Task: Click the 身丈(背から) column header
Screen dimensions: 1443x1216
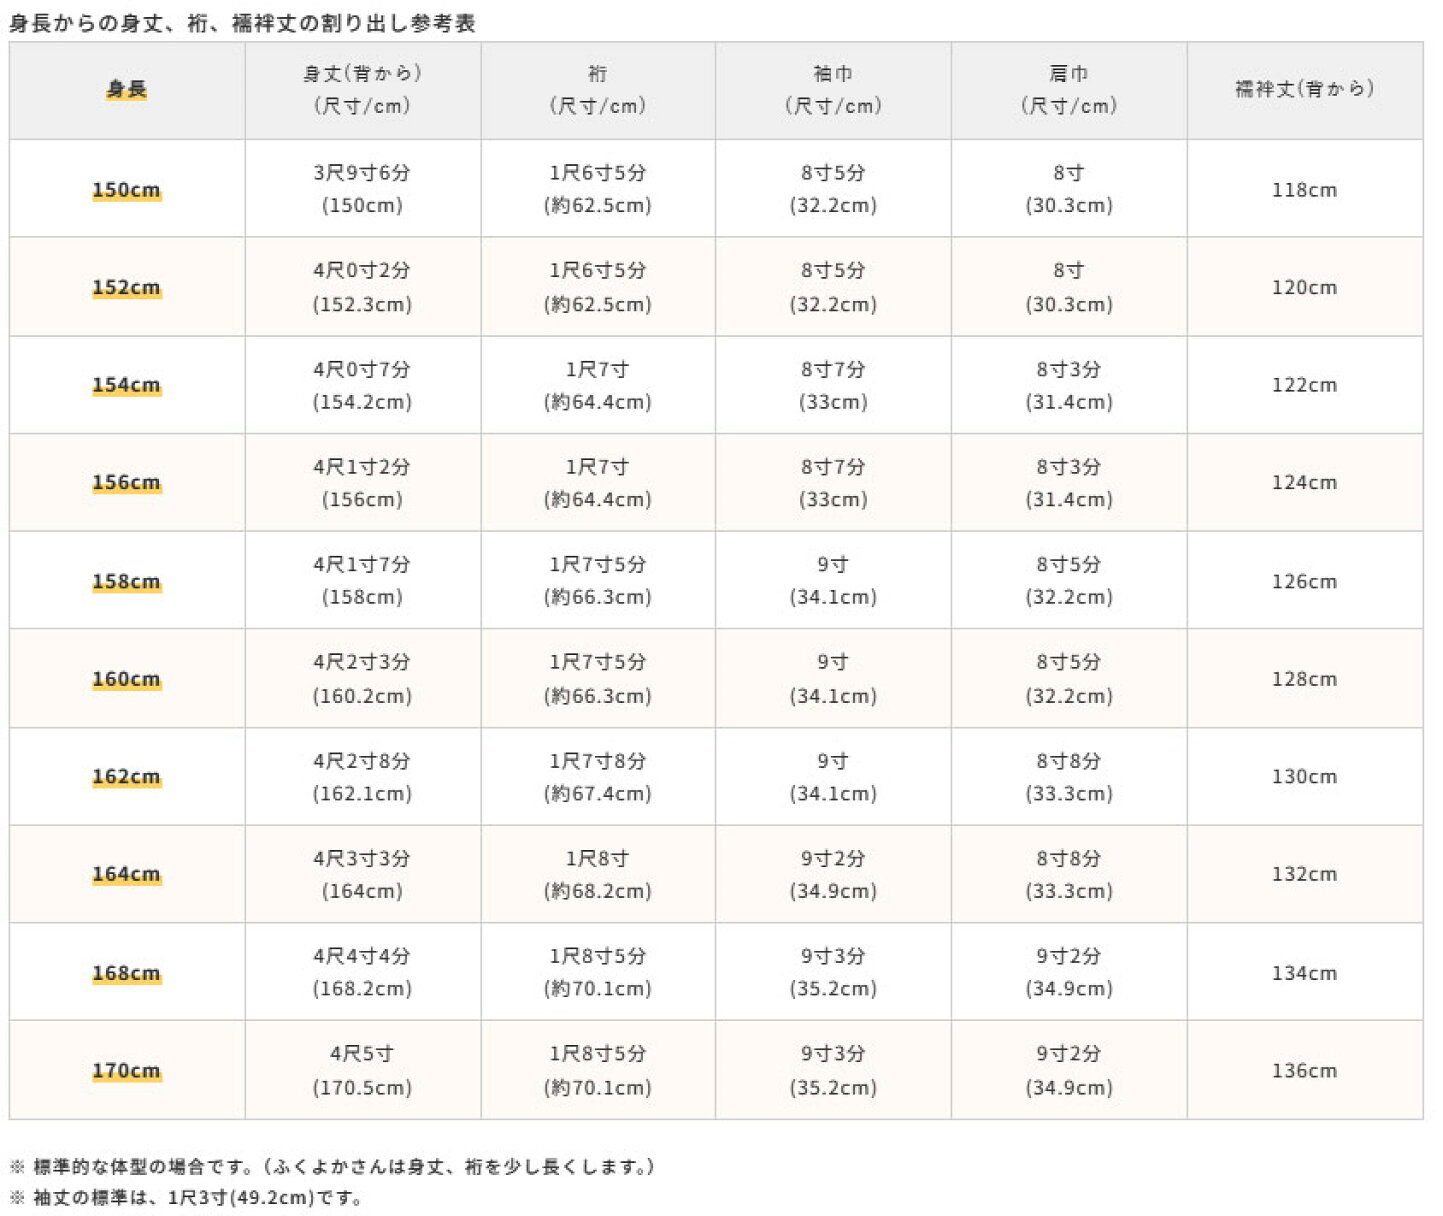Action: coord(363,90)
